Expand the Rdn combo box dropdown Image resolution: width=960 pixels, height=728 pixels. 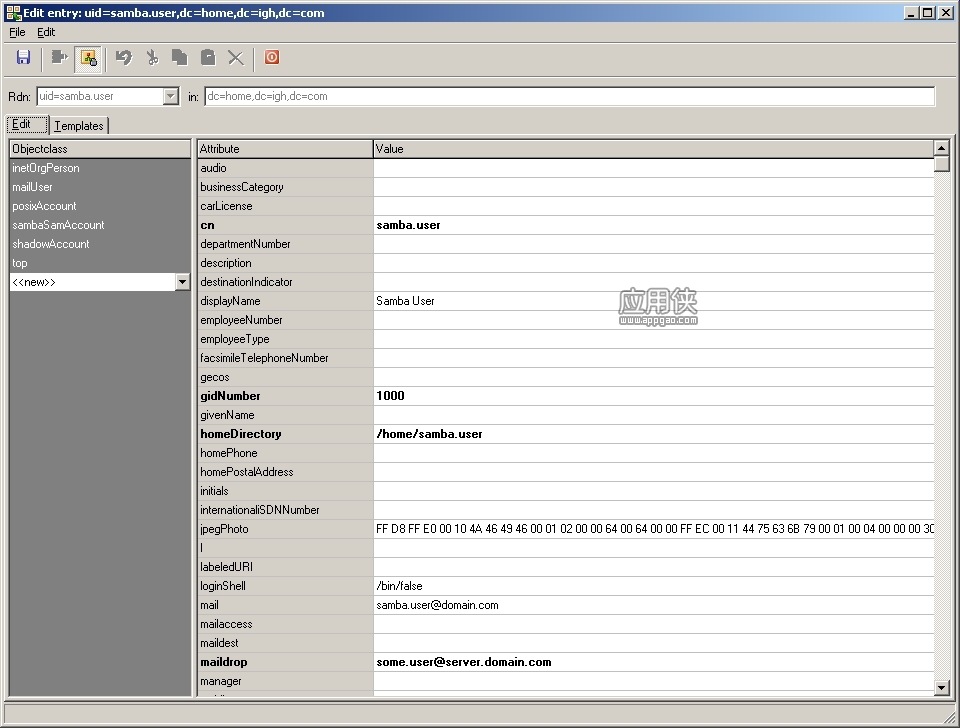171,96
